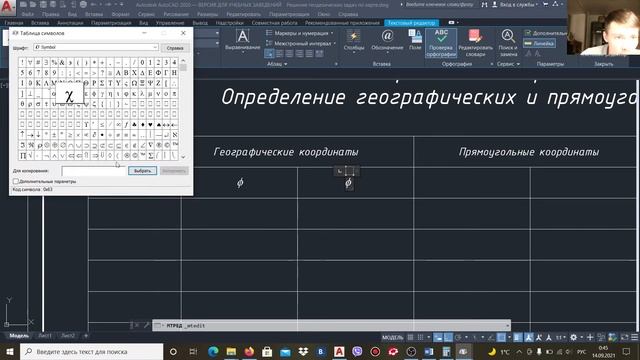This screenshot has height=360, width=640.
Task: Switch to Лист1 layout tab
Action: (45, 336)
